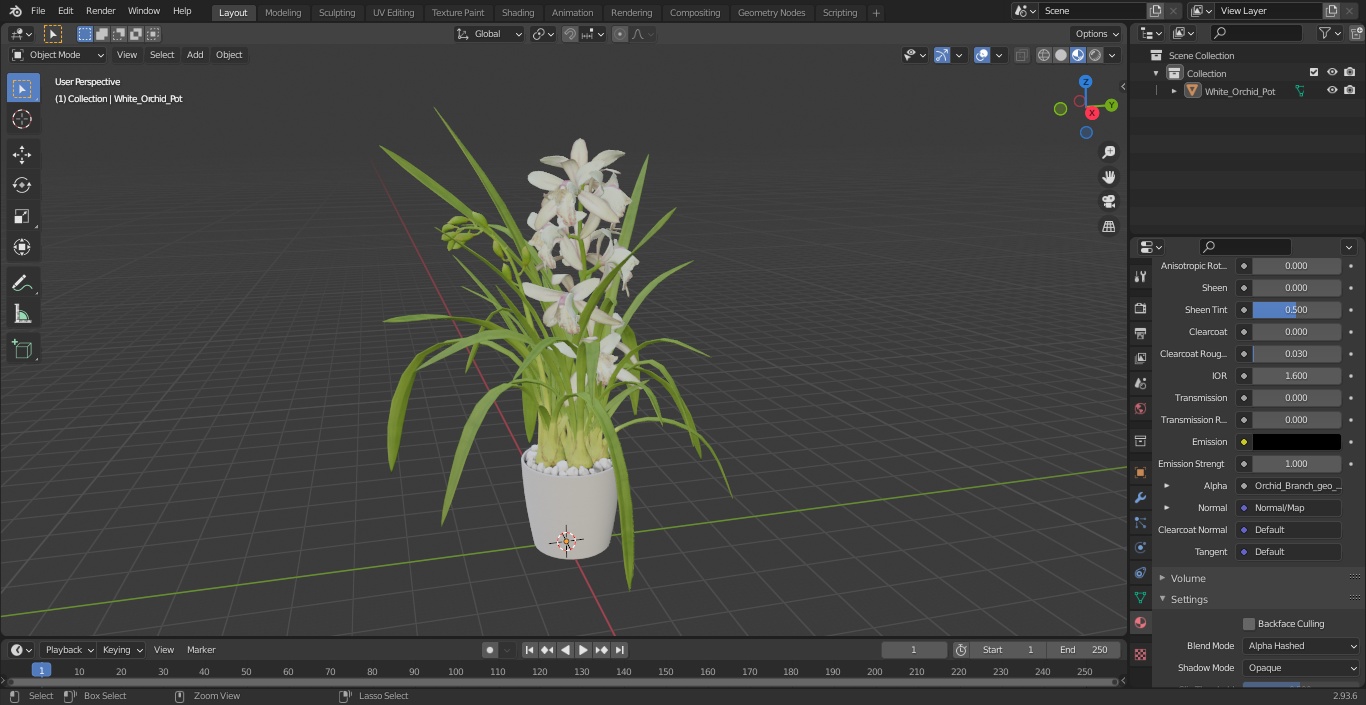Viewport: 1366px width, 705px height.
Task: Open the Shadow Mode Opaque dropdown
Action: 1301,668
